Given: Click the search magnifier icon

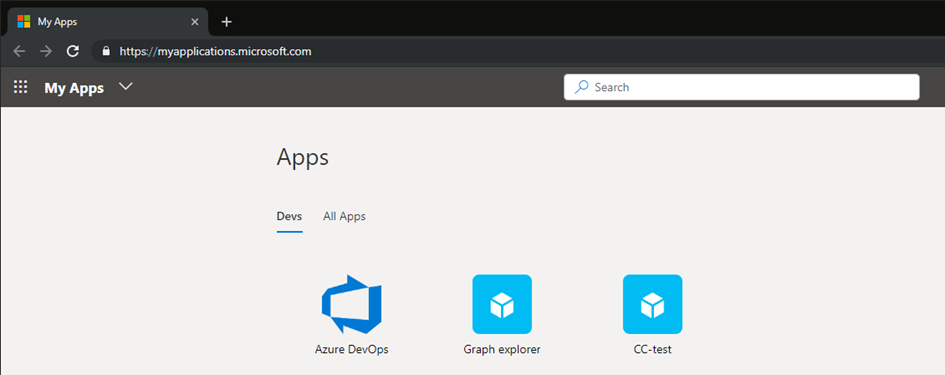Looking at the screenshot, I should tap(581, 87).
